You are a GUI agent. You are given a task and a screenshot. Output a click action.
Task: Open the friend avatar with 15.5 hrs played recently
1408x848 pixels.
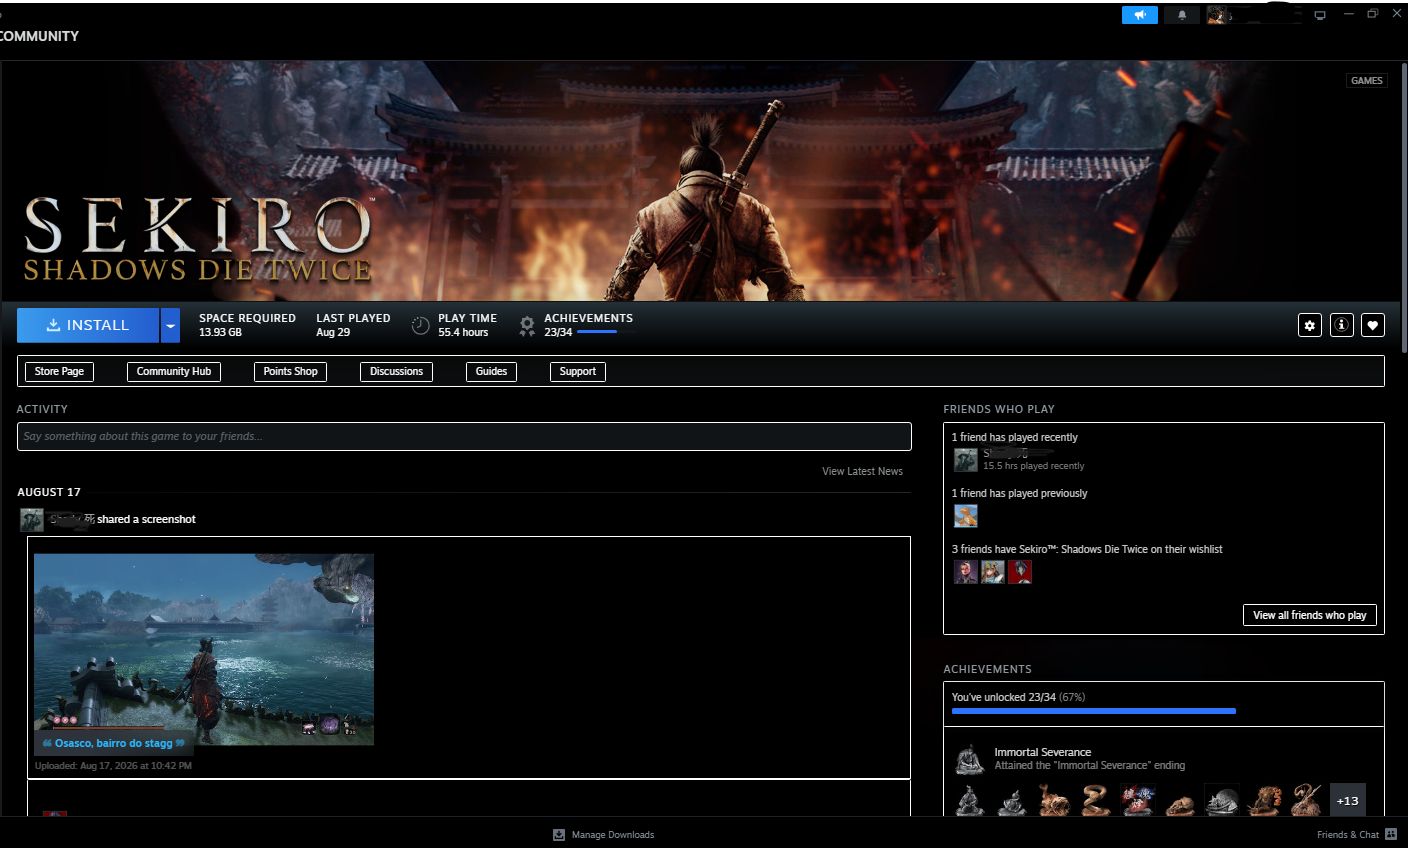pyautogui.click(x=965, y=459)
